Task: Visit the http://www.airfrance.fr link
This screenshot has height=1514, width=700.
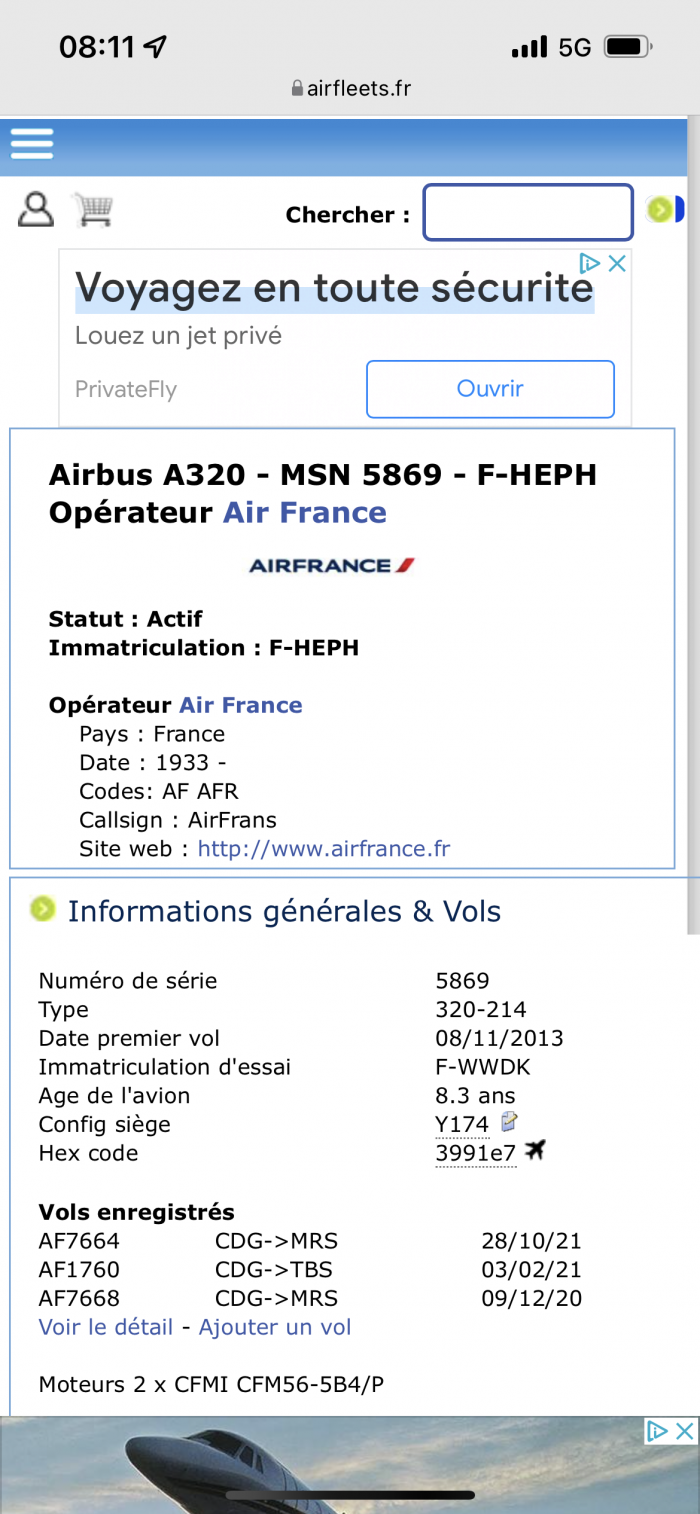Action: coord(324,849)
